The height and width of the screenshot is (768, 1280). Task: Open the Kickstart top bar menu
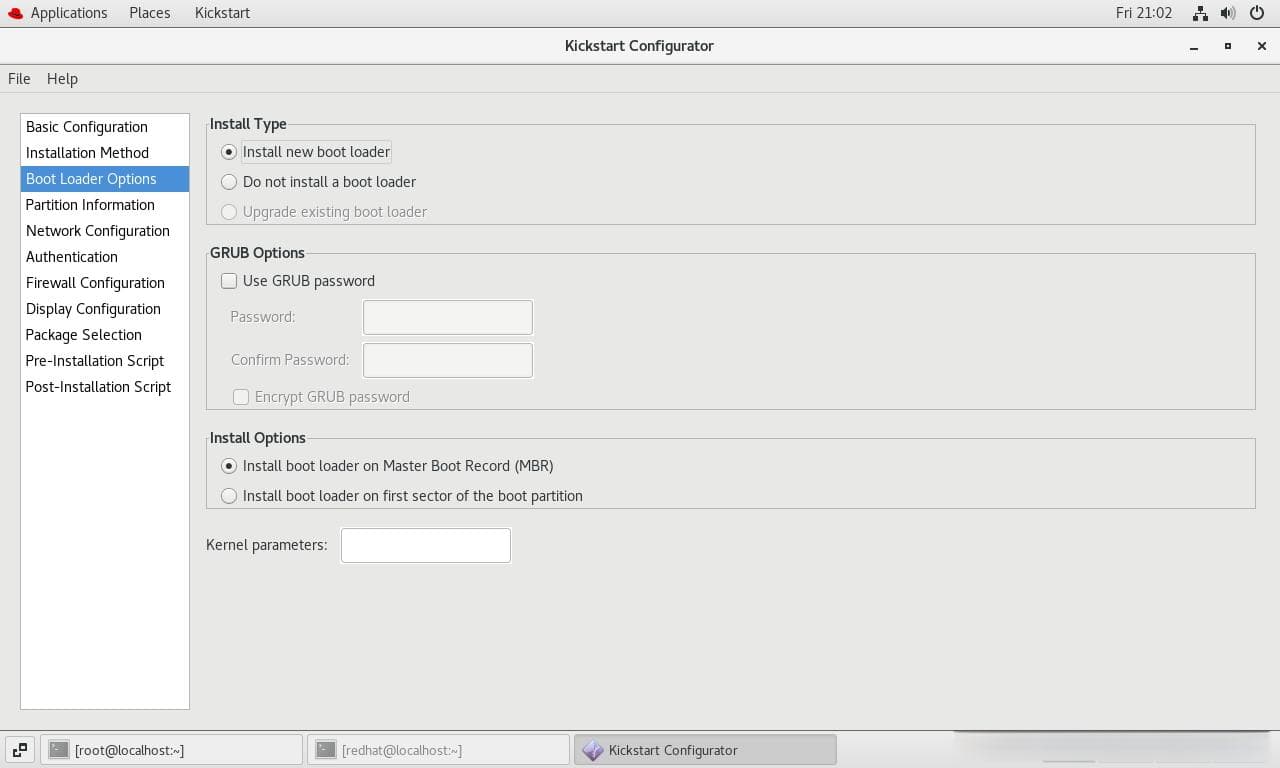click(222, 13)
